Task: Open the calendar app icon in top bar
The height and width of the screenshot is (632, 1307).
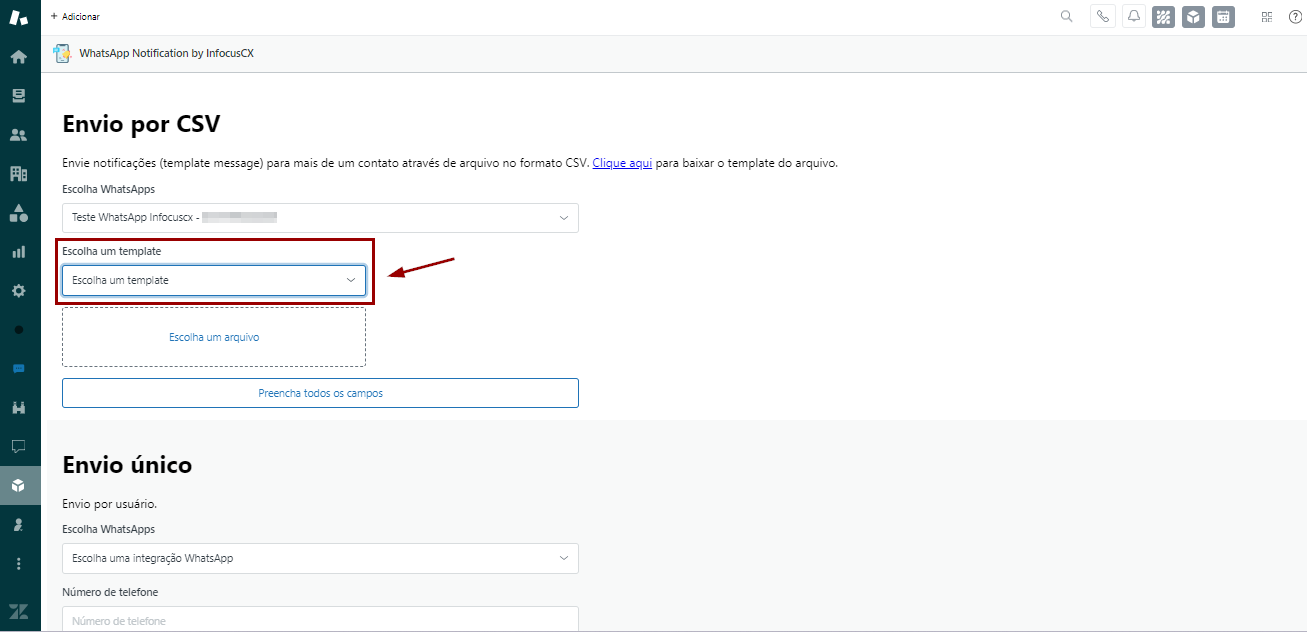Action: tap(1222, 17)
